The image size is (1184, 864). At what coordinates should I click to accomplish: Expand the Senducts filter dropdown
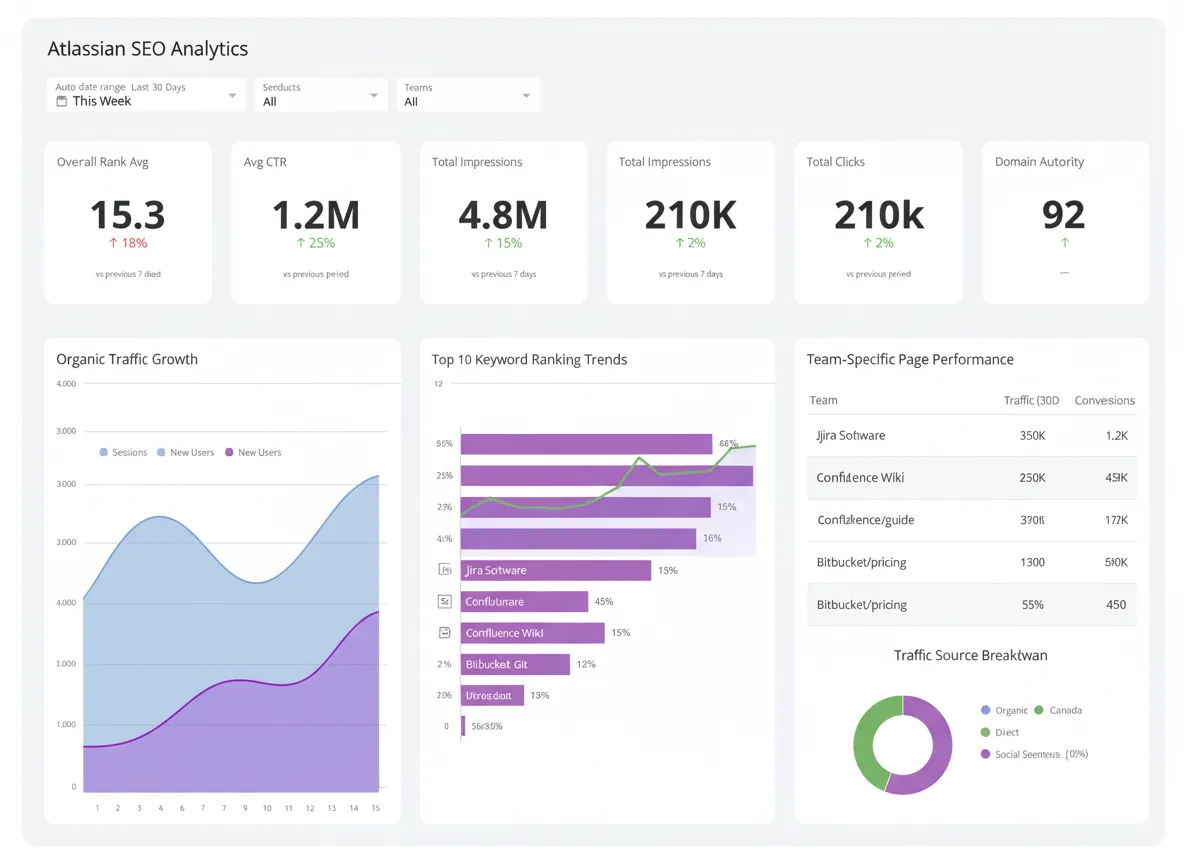click(320, 95)
